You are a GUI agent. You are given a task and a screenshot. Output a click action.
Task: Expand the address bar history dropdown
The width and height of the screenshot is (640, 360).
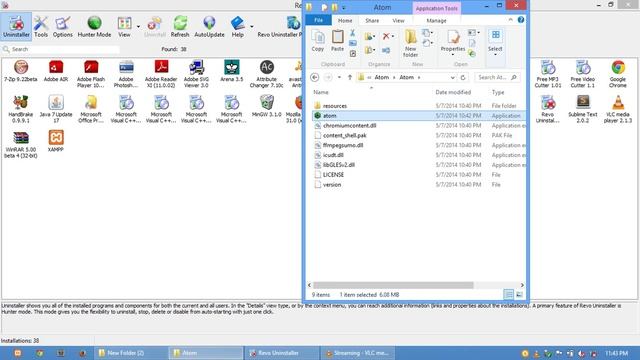click(452, 77)
